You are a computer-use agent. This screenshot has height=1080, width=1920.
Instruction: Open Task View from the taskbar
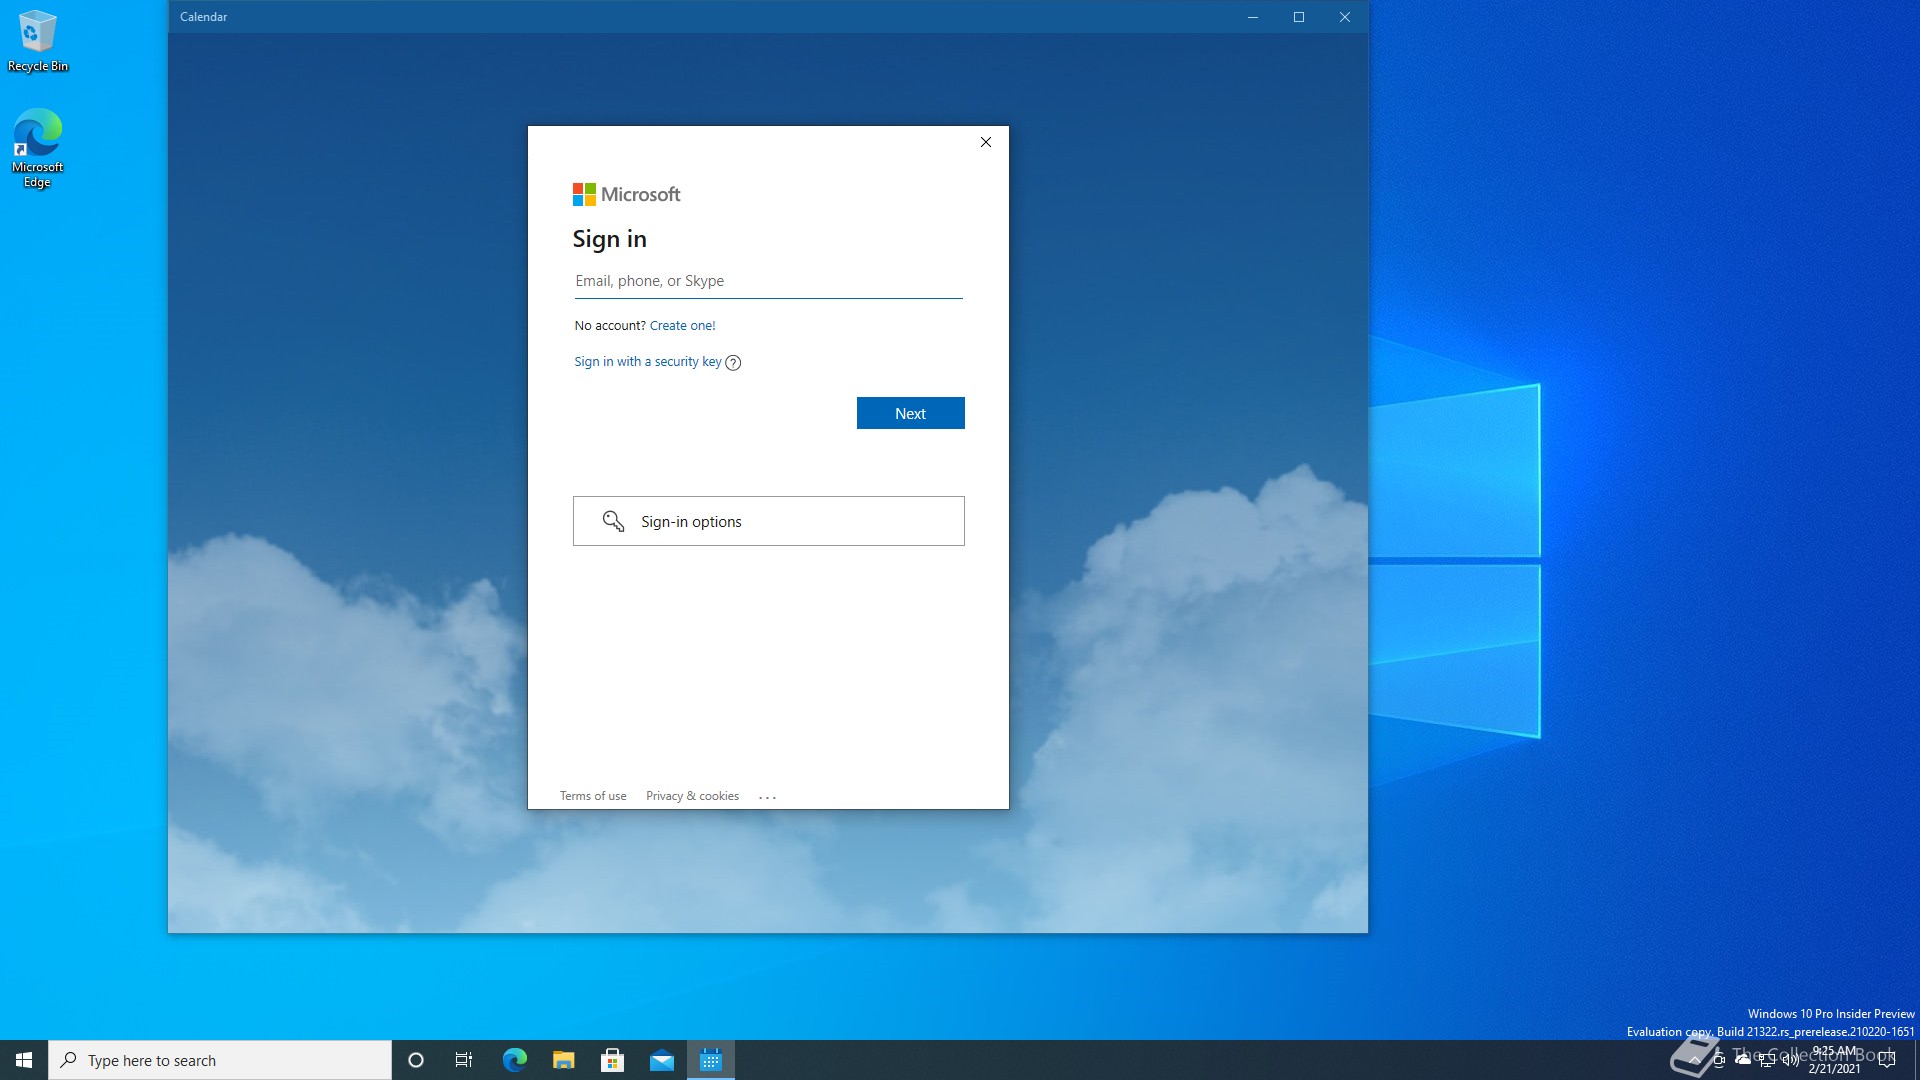(x=464, y=1060)
